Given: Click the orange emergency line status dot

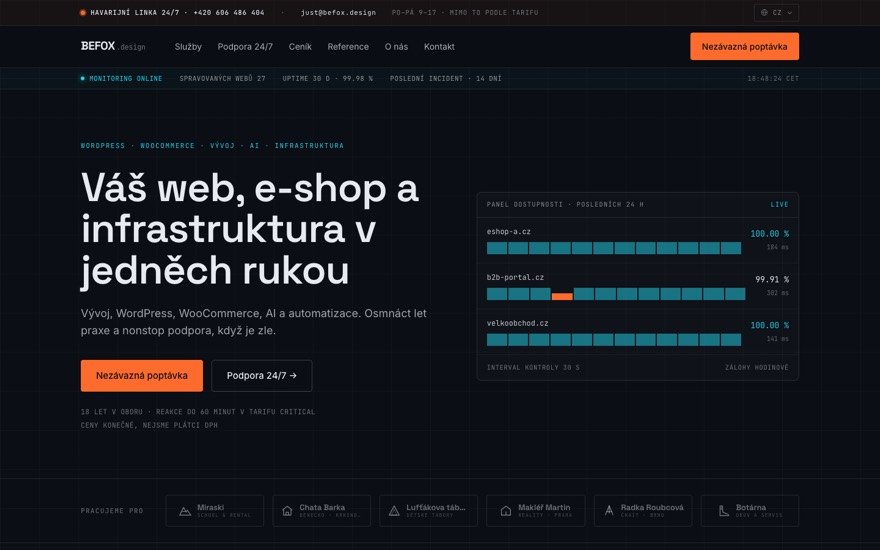Looking at the screenshot, I should [83, 12].
